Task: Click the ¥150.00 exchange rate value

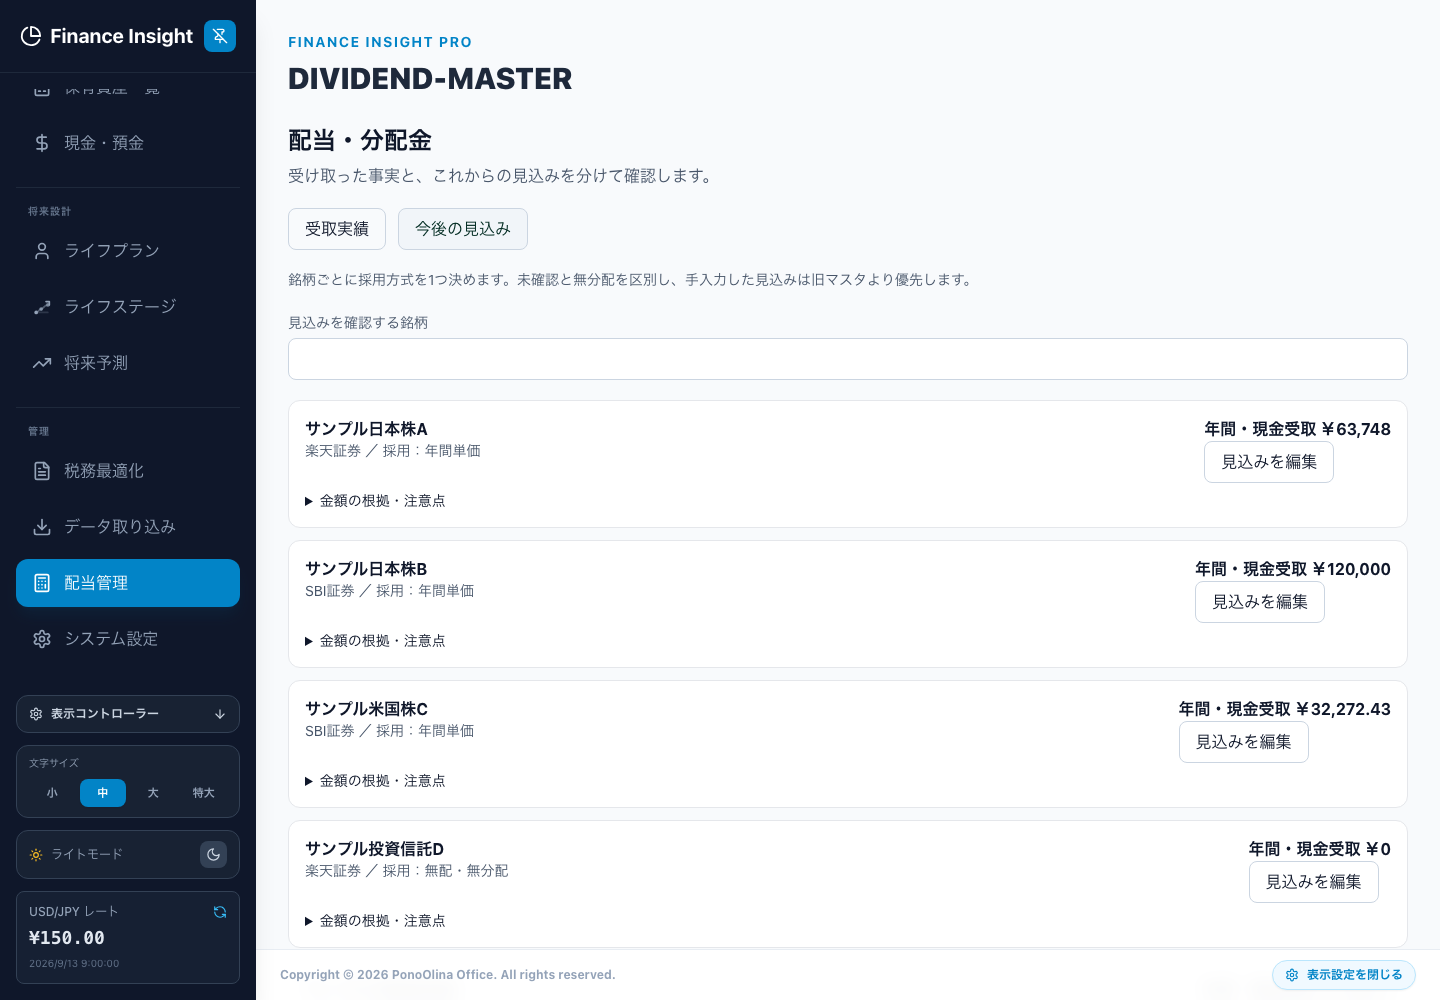Action: coord(67,938)
